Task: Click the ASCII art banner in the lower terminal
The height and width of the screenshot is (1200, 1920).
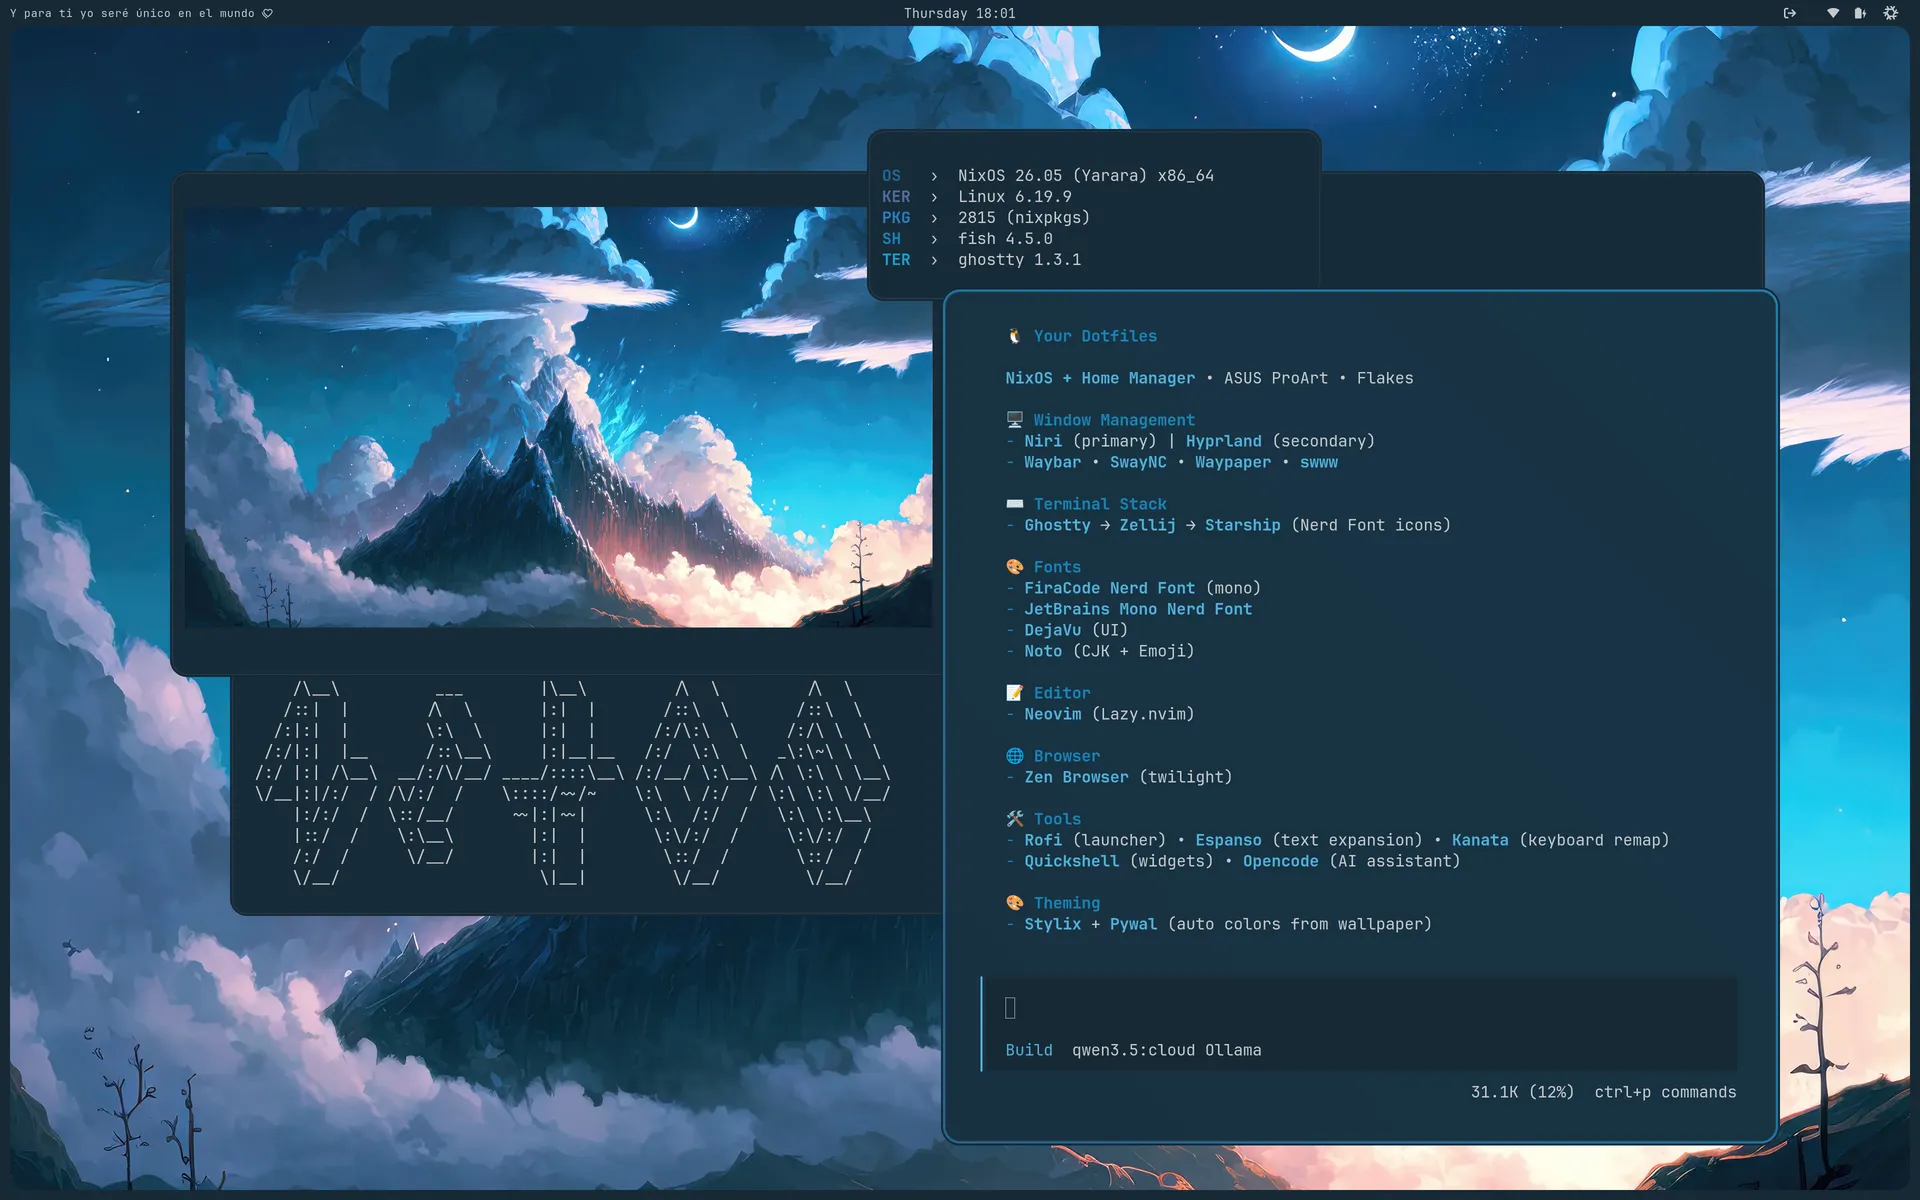Action: [572, 783]
